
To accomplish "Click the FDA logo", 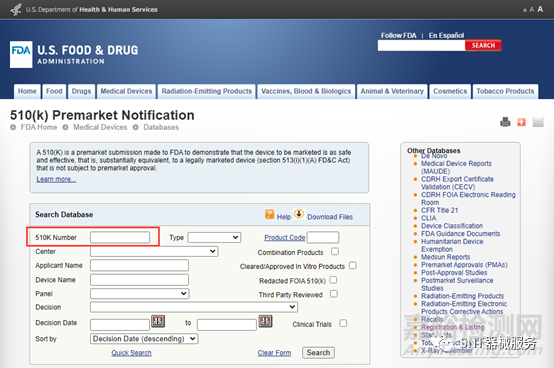I will pos(21,54).
